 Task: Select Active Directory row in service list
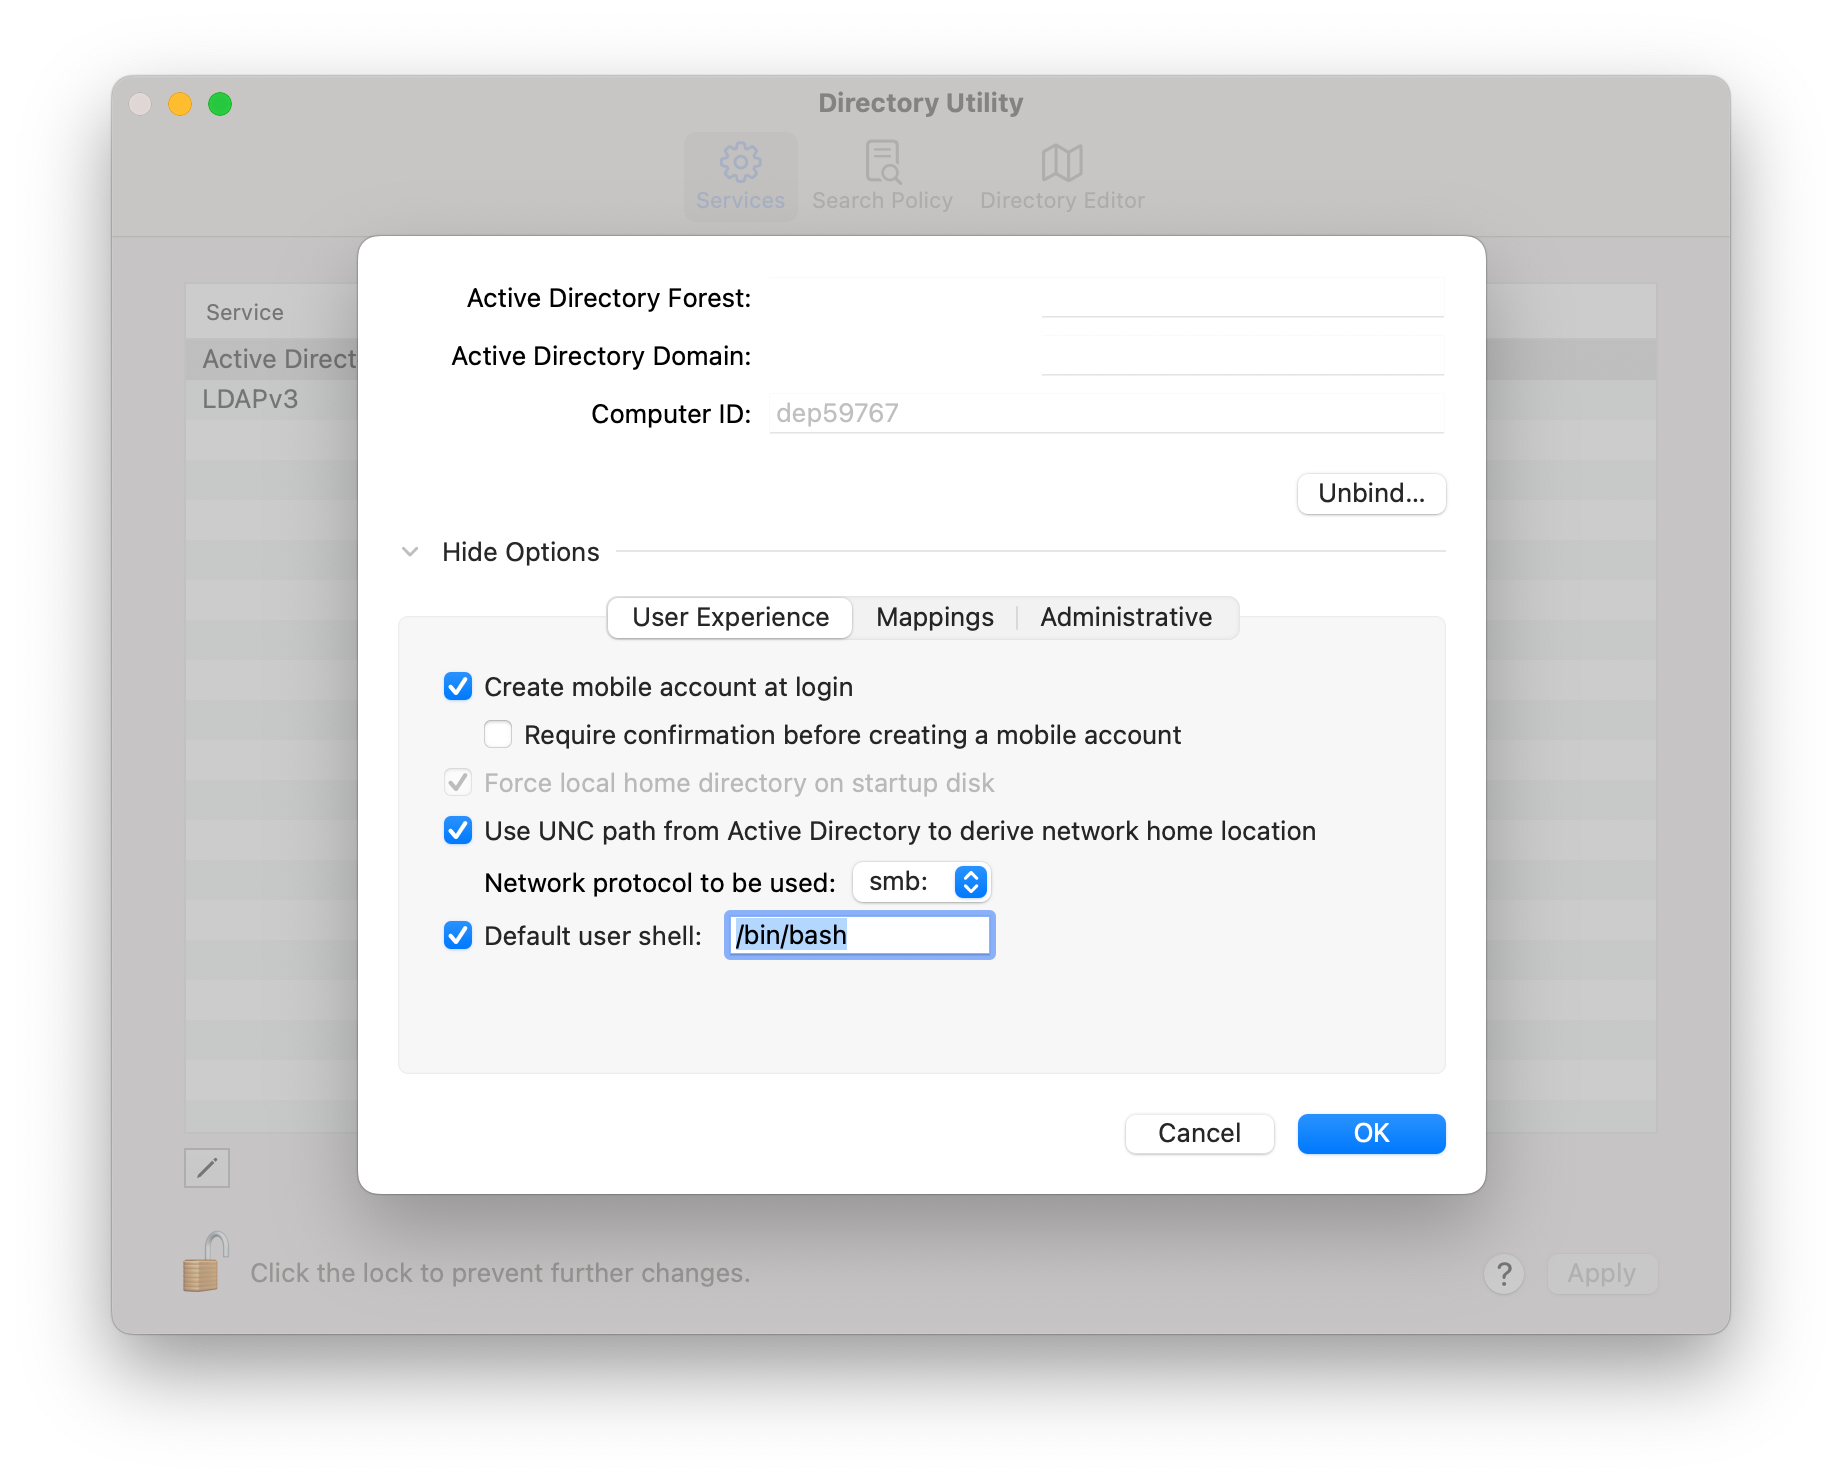pyautogui.click(x=271, y=359)
